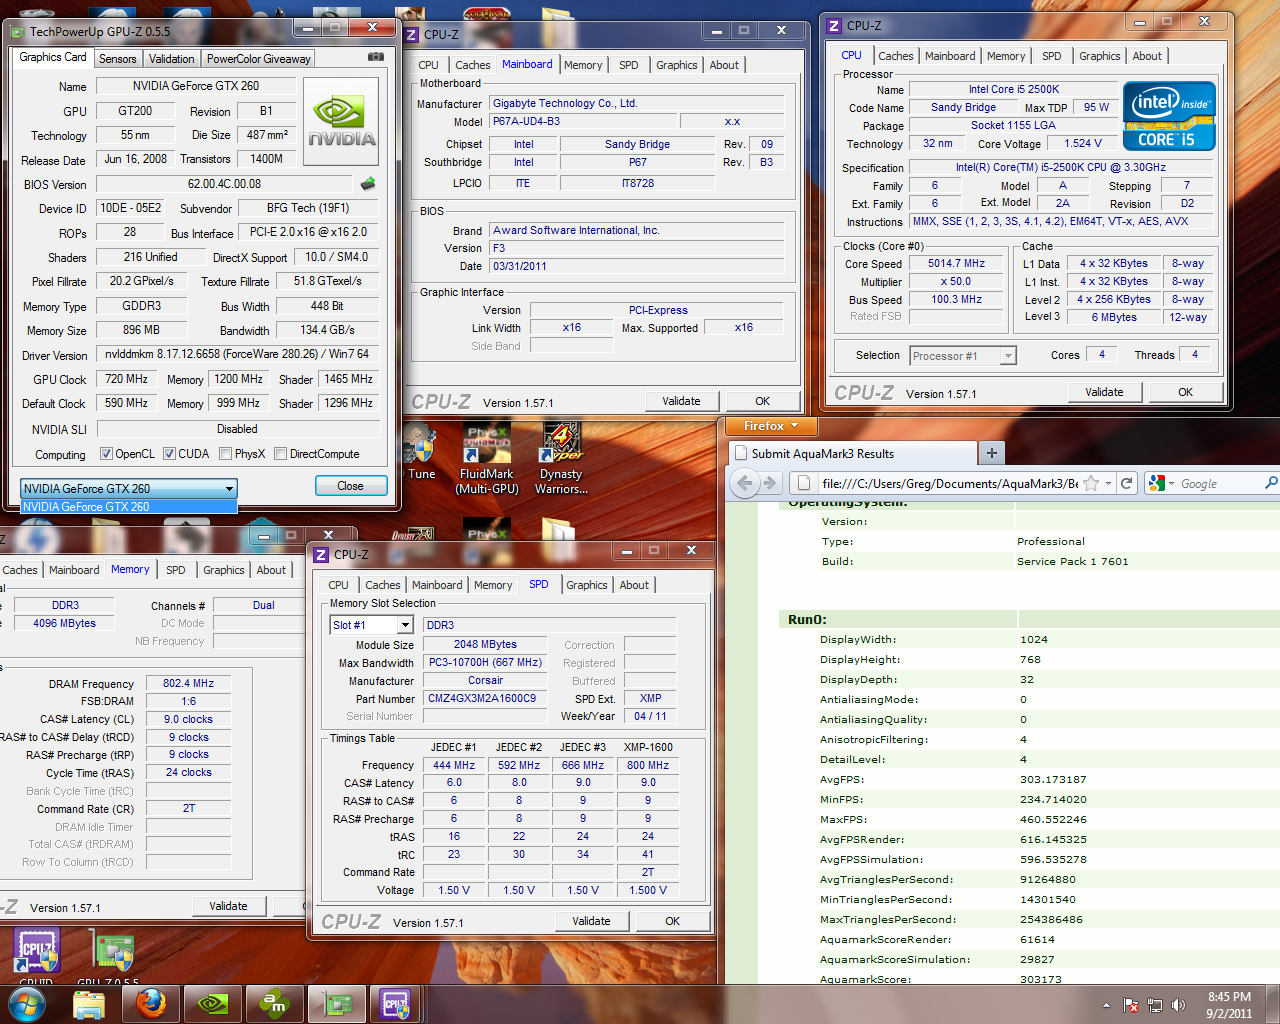Click Validate in the Memory CPU-Z window

tap(228, 906)
